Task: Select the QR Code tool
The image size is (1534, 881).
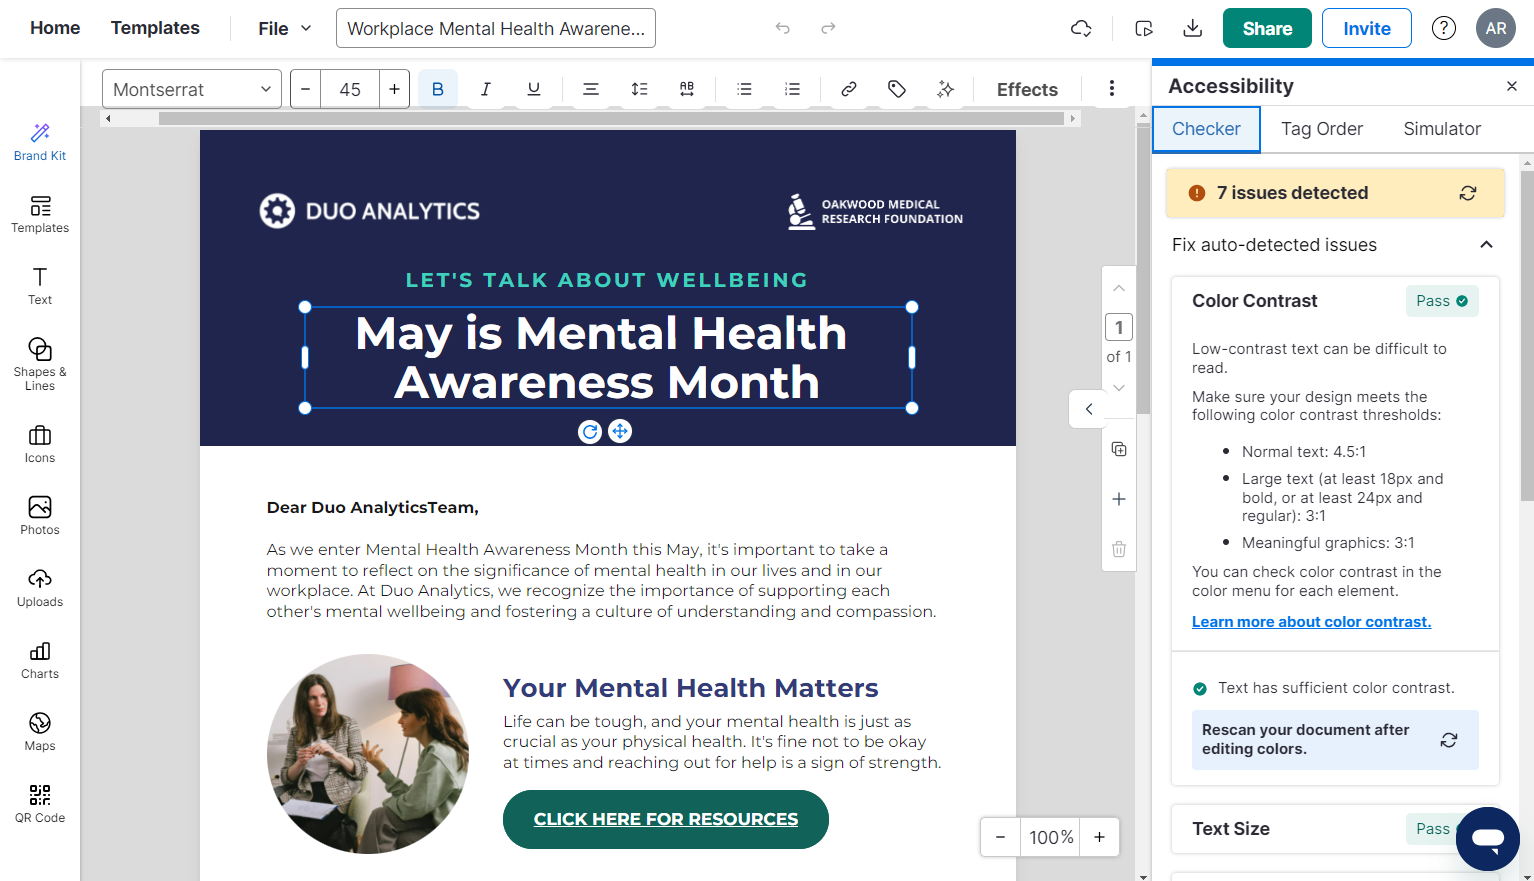Action: [x=39, y=803]
